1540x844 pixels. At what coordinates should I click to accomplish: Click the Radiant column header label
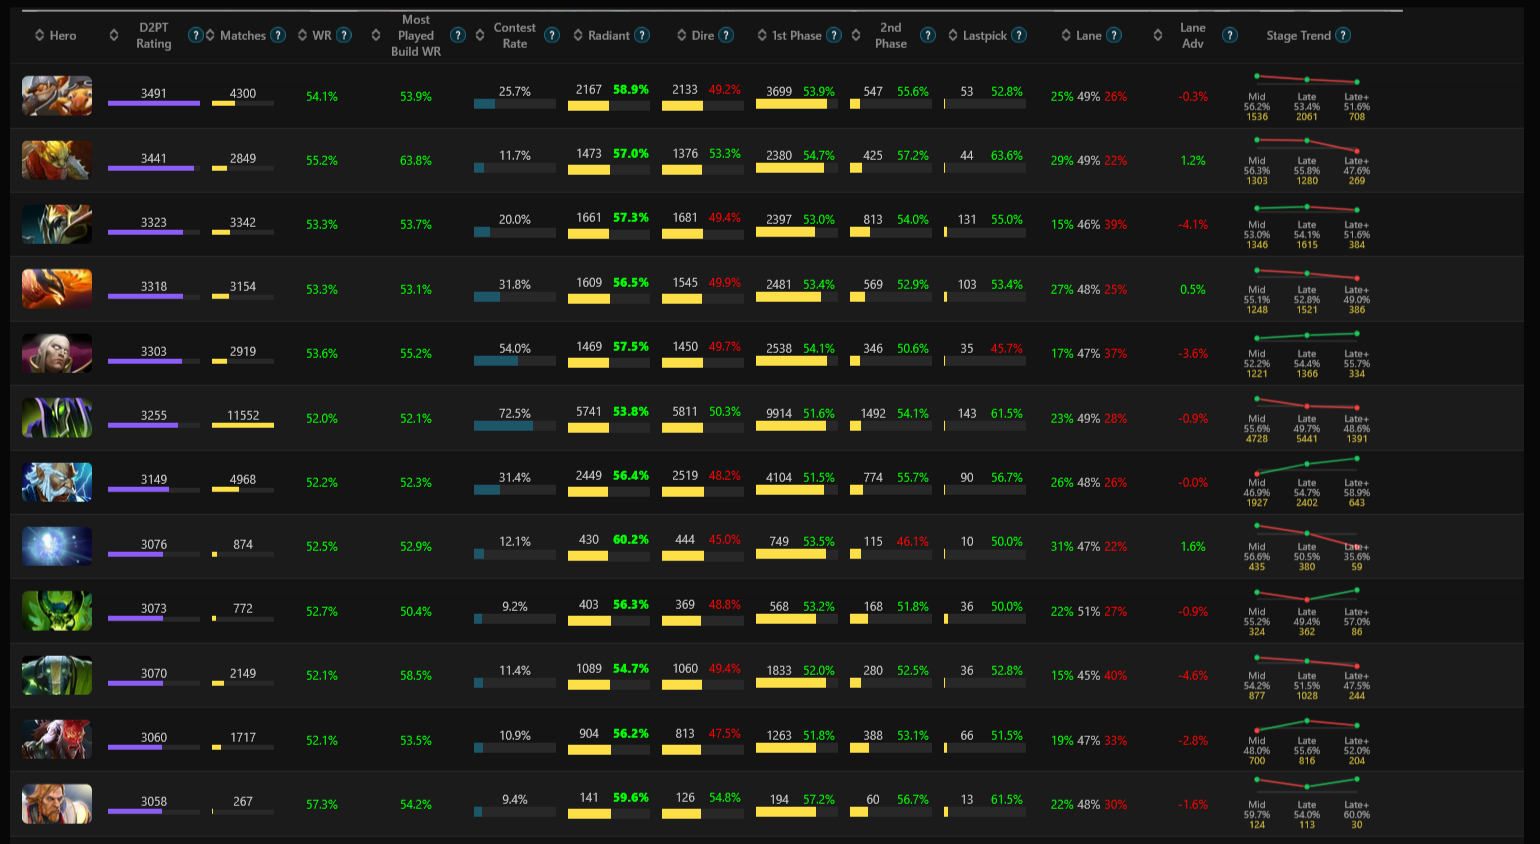(609, 35)
